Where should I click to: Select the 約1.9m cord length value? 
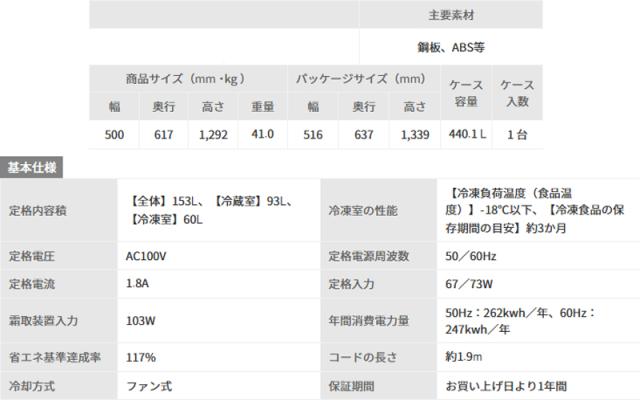[x=464, y=357]
